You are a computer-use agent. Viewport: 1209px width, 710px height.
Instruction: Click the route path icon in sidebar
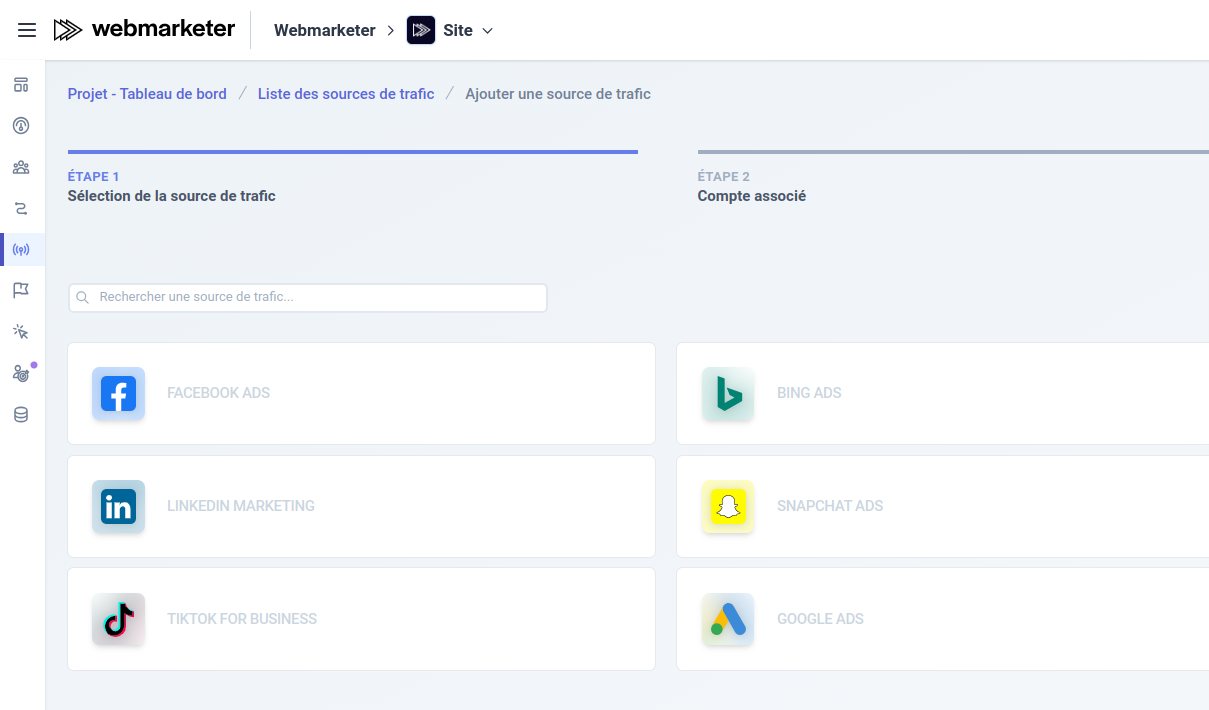(21, 208)
